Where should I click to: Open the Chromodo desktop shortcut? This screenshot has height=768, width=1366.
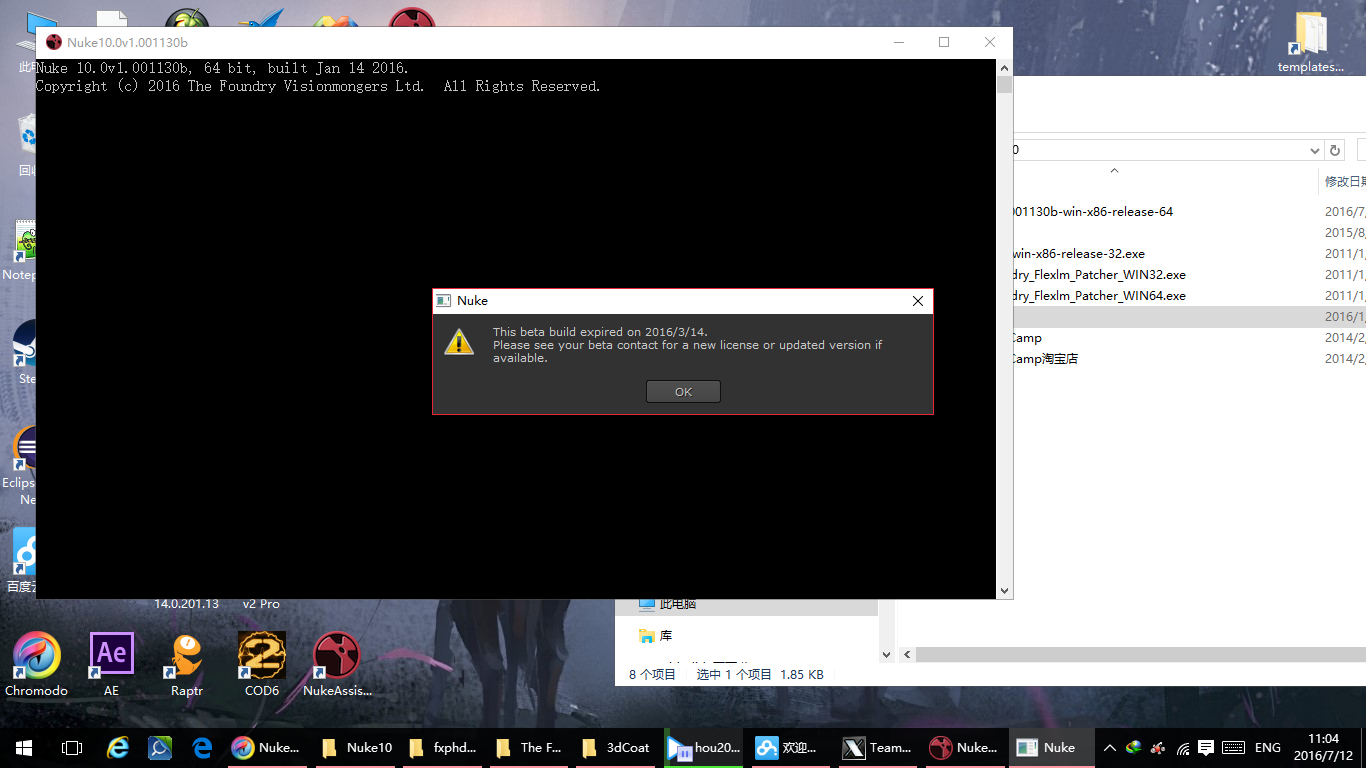[x=36, y=664]
